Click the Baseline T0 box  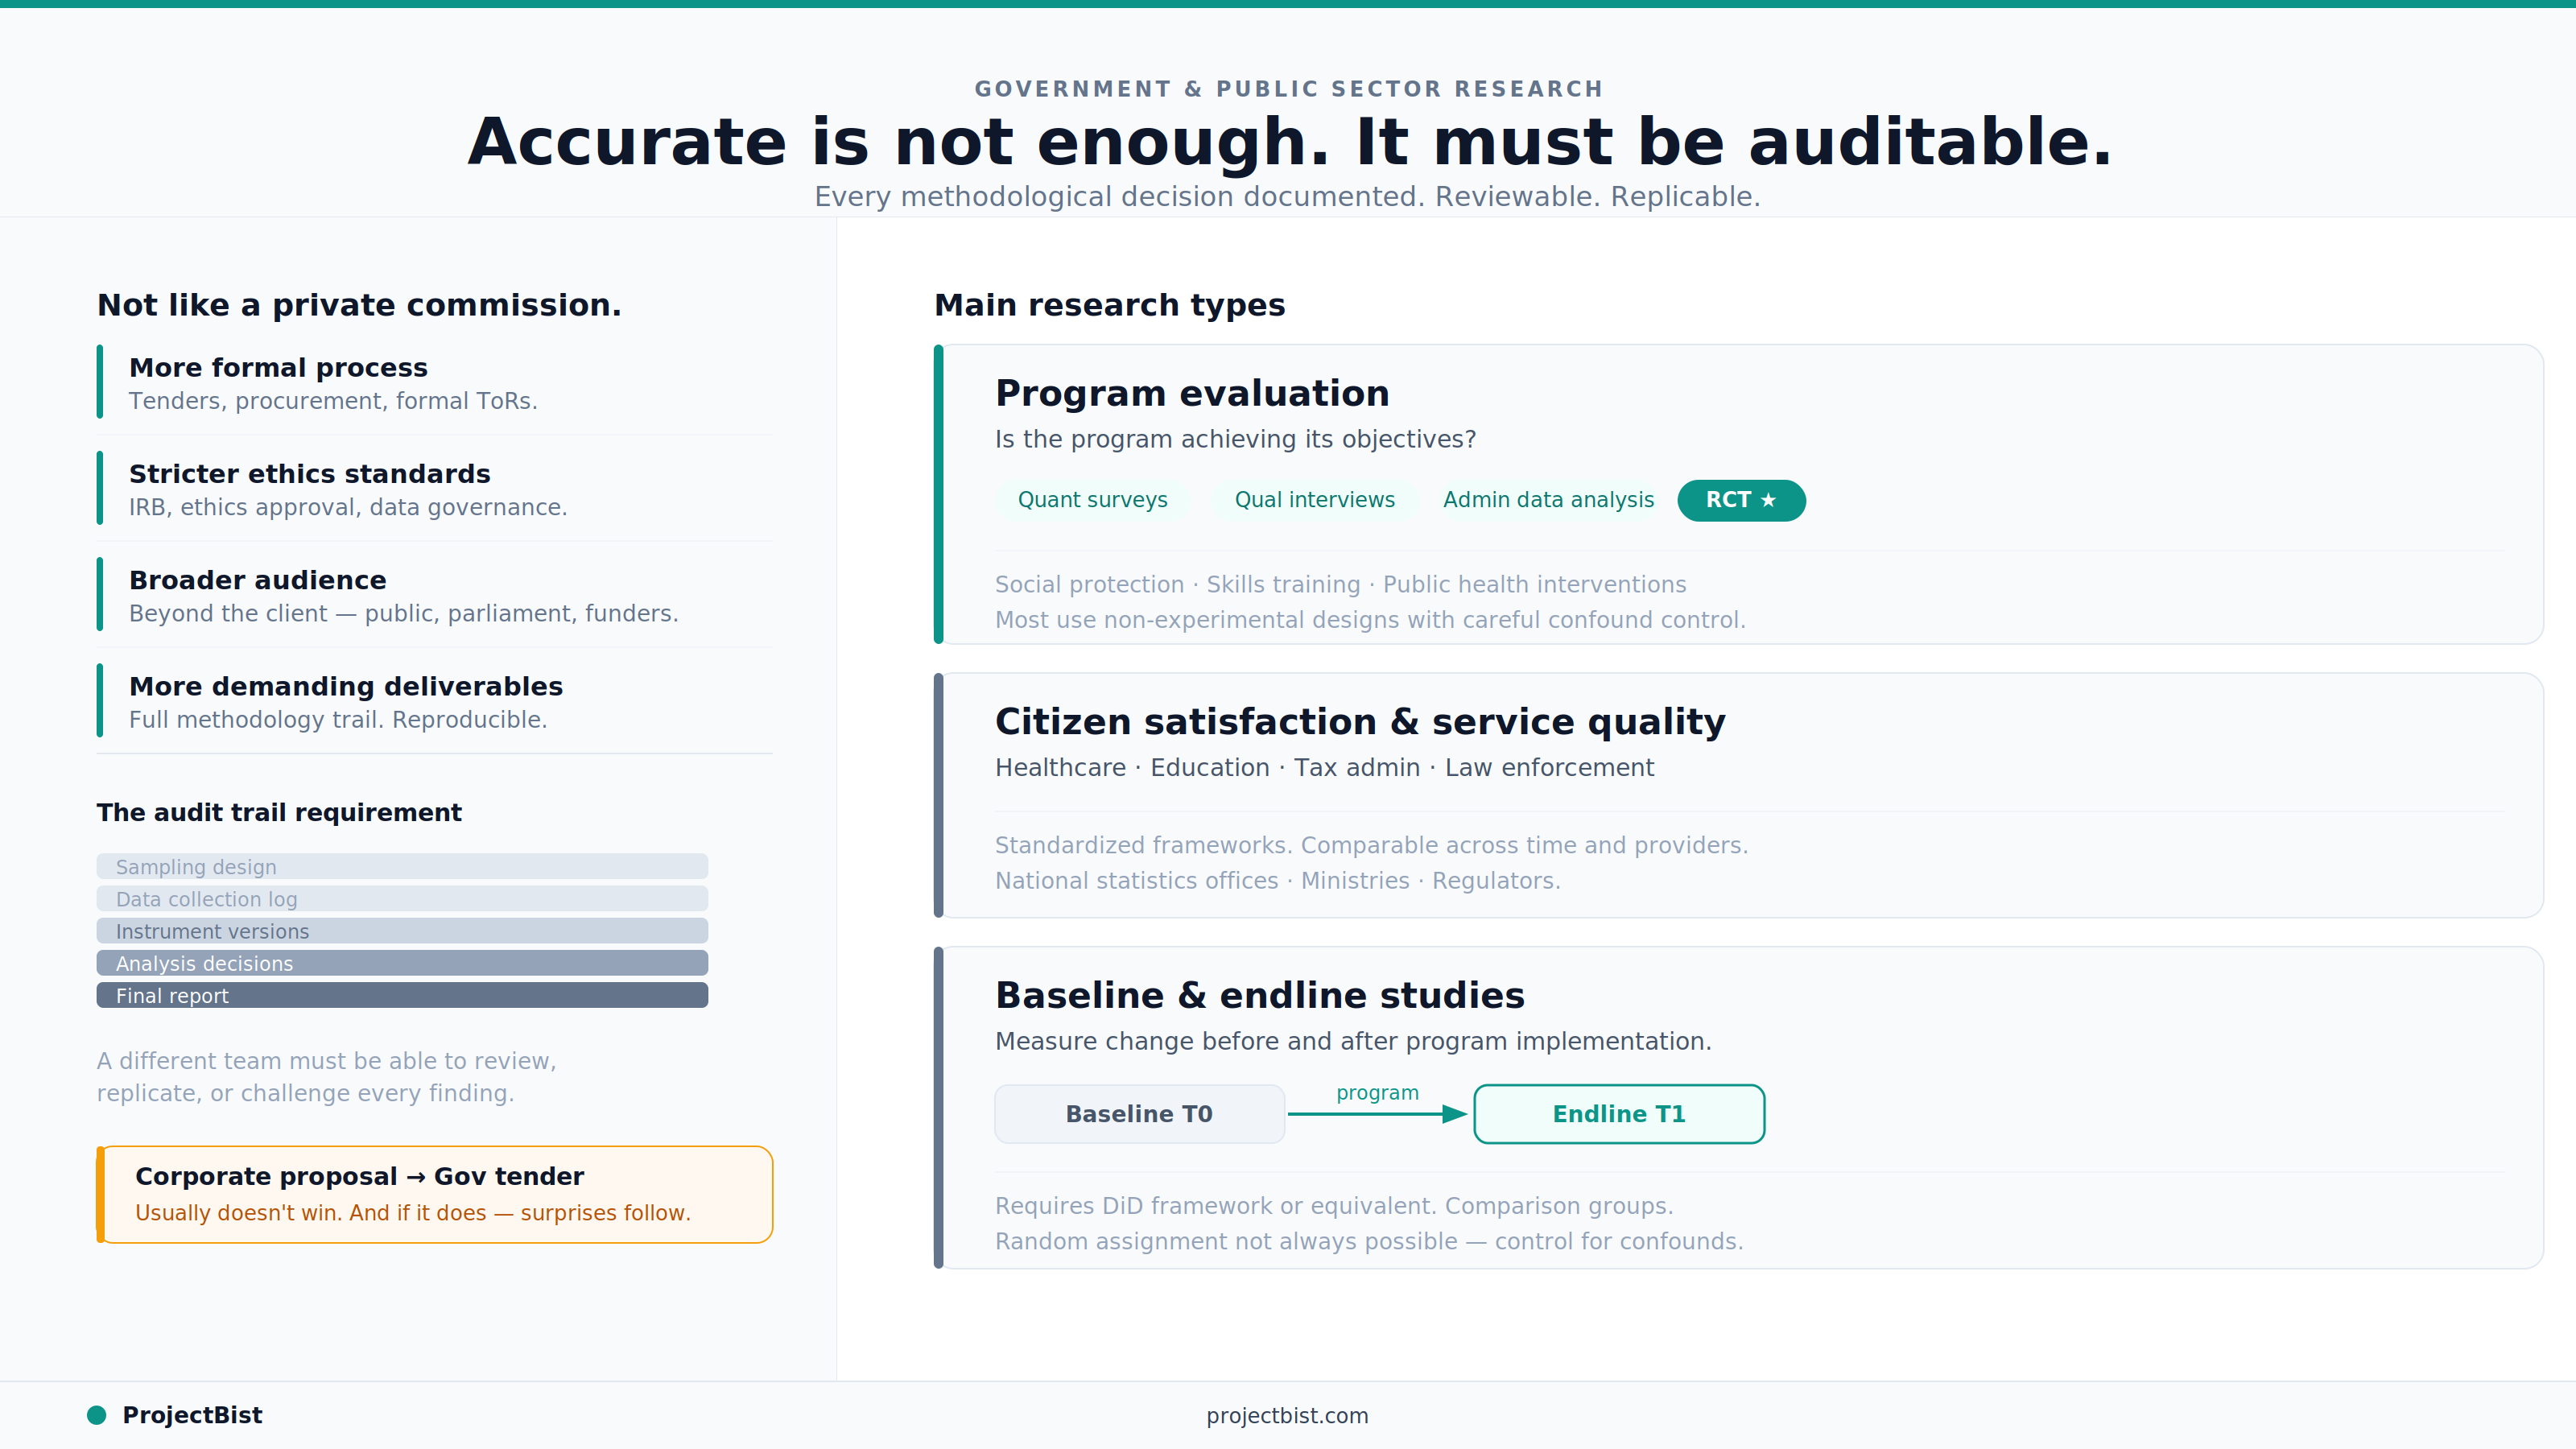pos(1139,1113)
